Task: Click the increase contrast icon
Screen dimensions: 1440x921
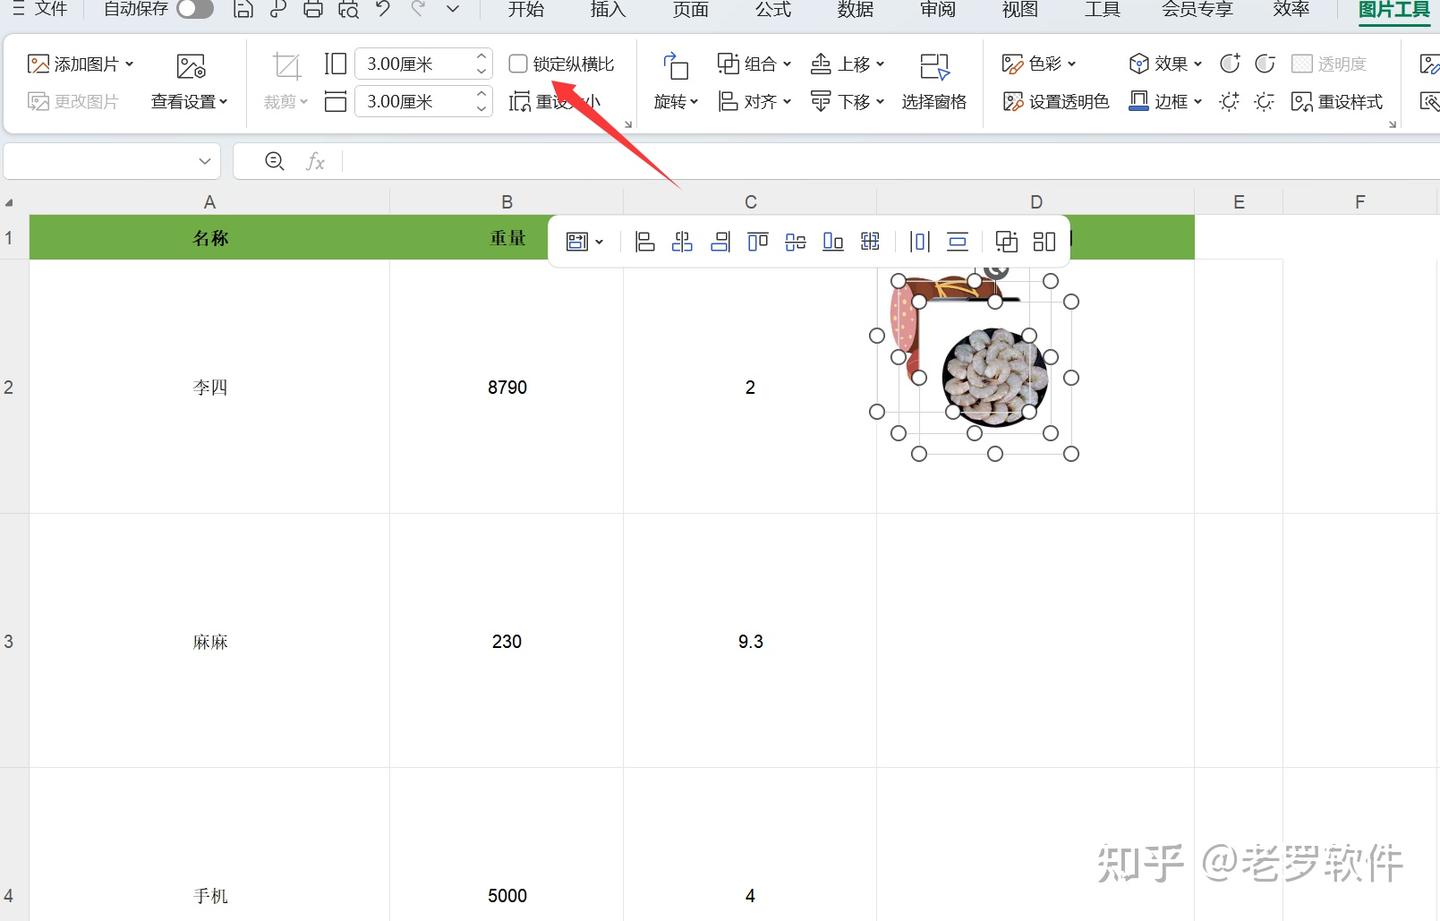Action: pos(1230,63)
